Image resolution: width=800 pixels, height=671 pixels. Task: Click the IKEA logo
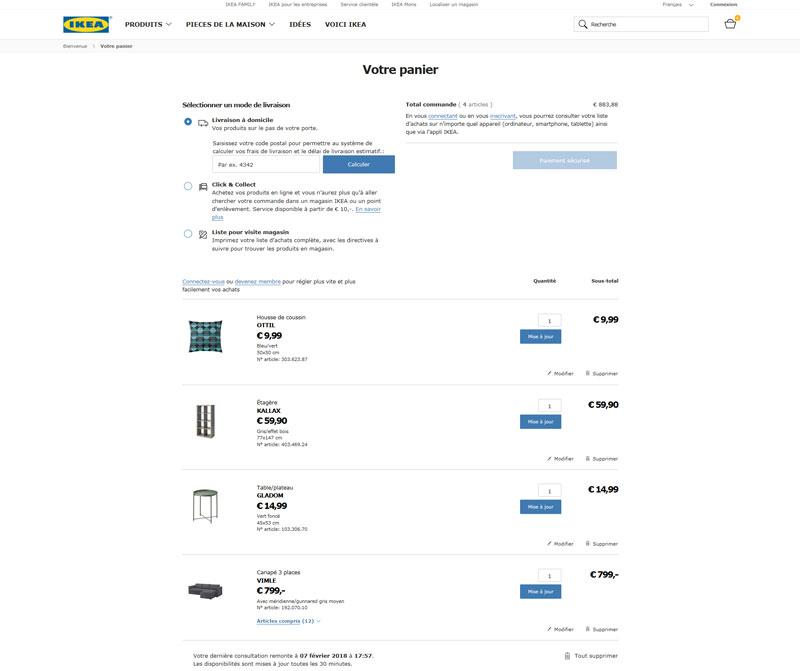coord(87,24)
